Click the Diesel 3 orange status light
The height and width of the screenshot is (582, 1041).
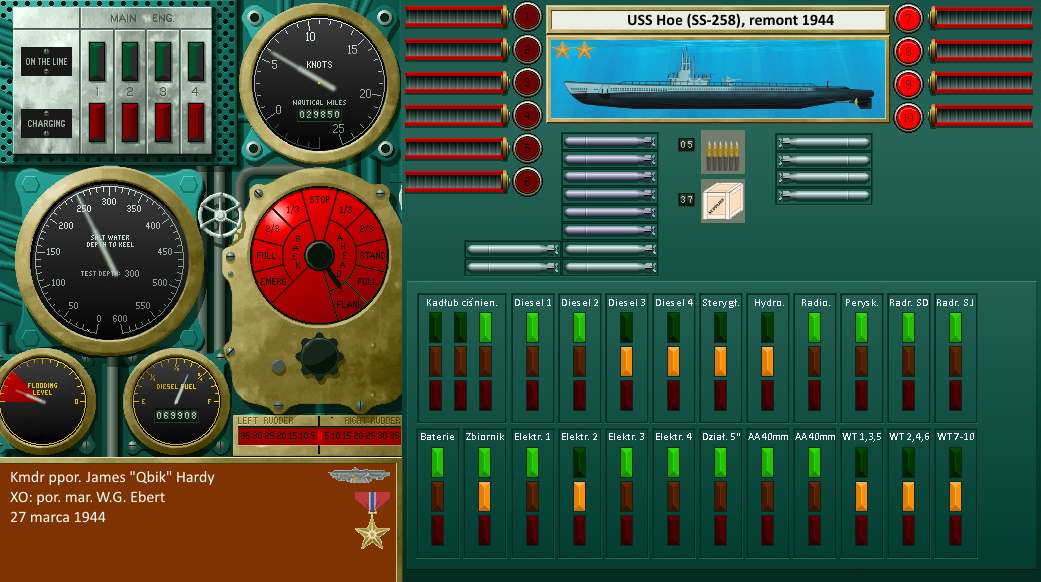(x=627, y=360)
